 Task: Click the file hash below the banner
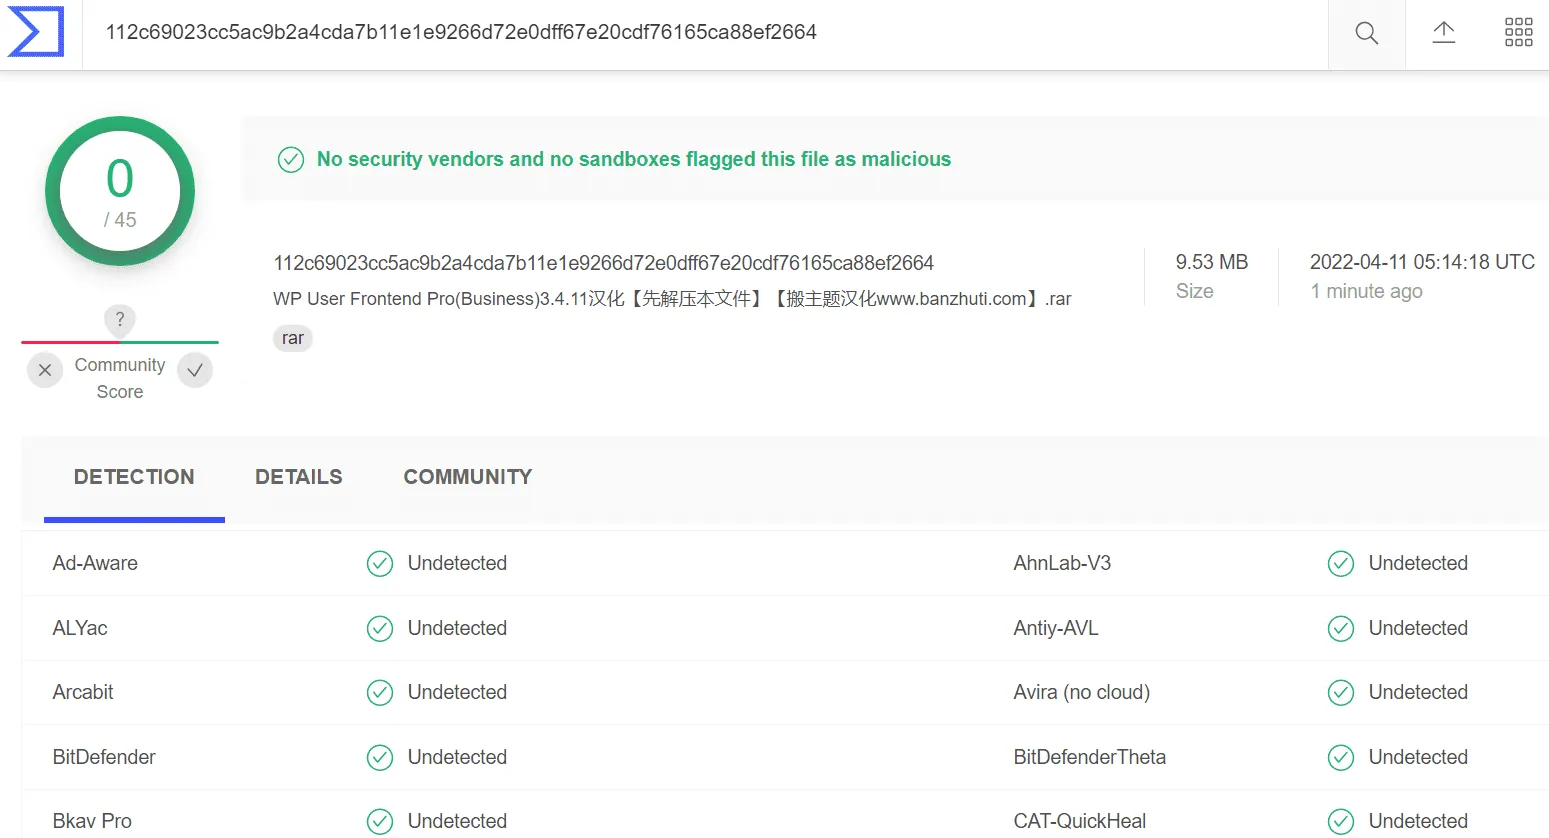[604, 263]
